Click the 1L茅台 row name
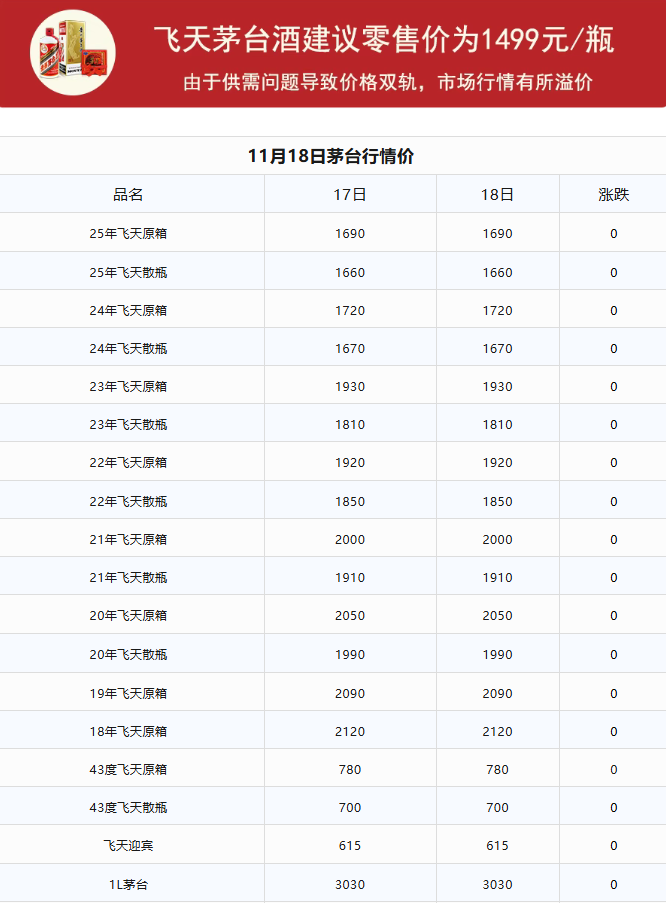The width and height of the screenshot is (666, 903). click(128, 884)
